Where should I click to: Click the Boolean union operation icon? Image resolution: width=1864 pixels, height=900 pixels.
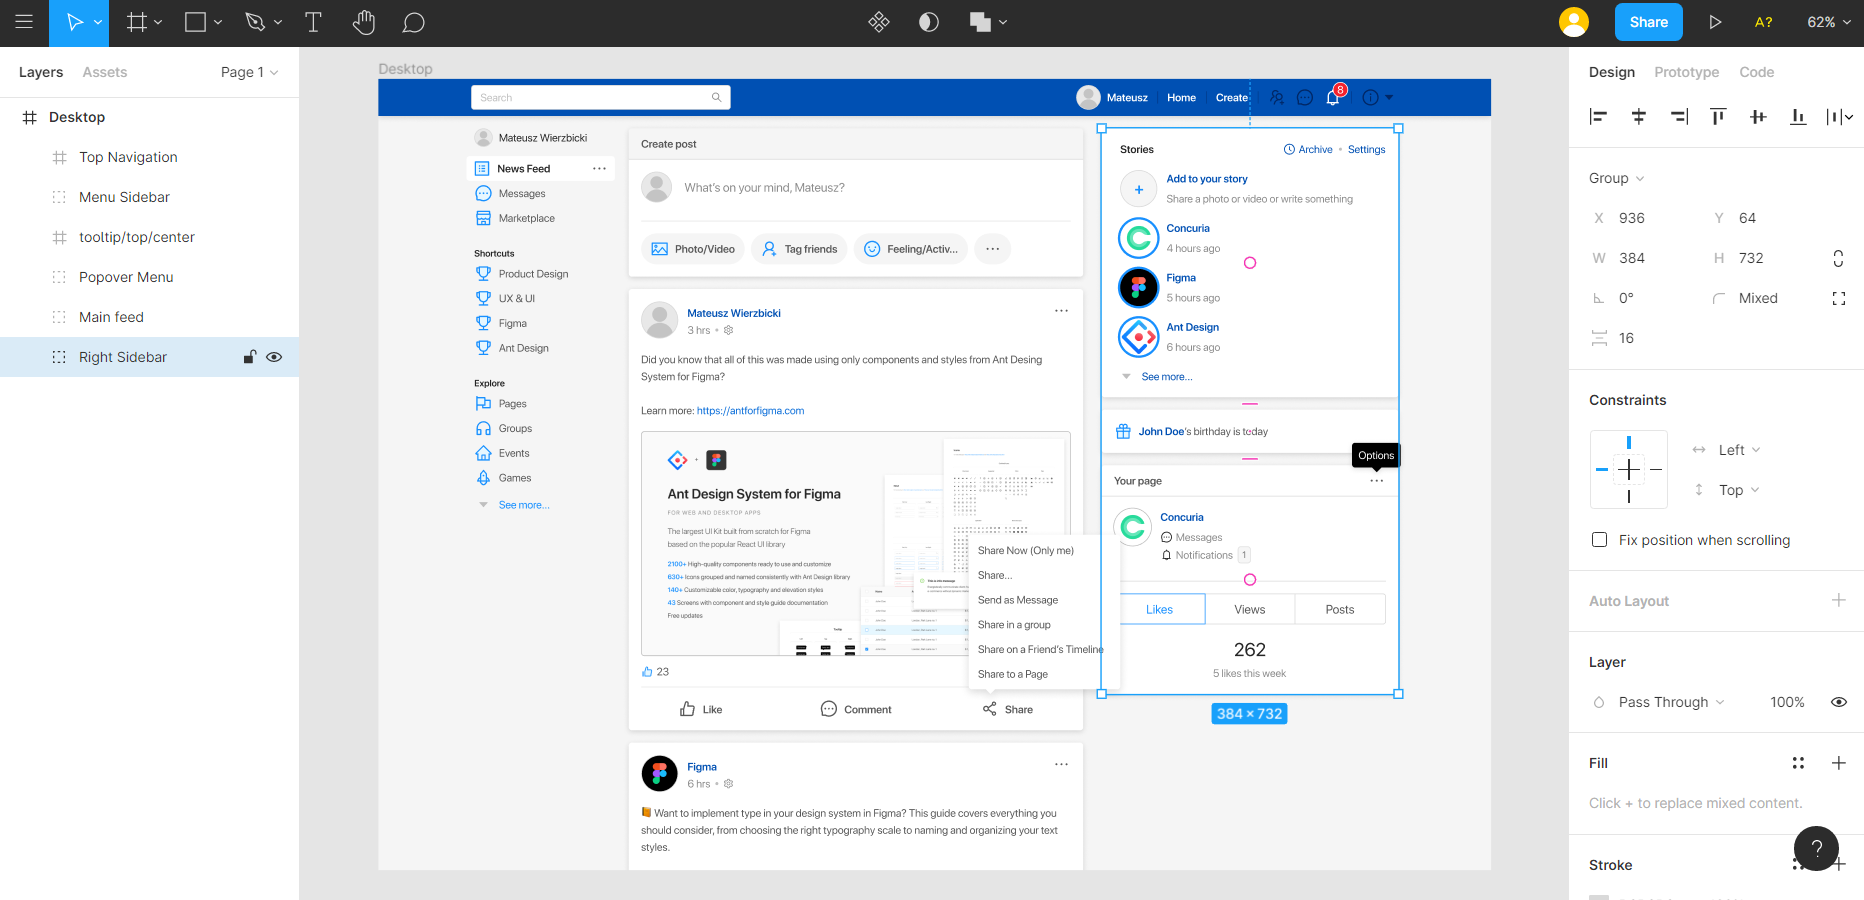pos(980,22)
